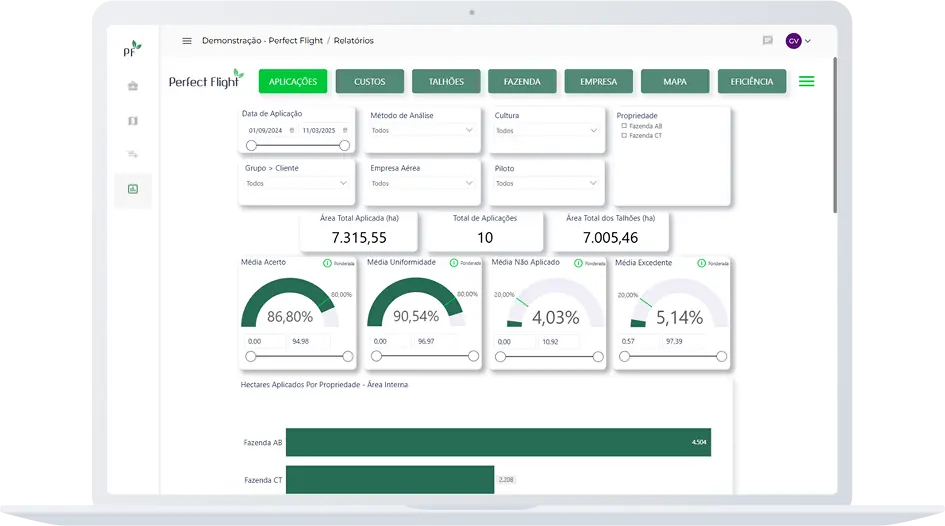This screenshot has width=945, height=526.
Task: Open the reports chart icon in sidebar
Action: 133,189
